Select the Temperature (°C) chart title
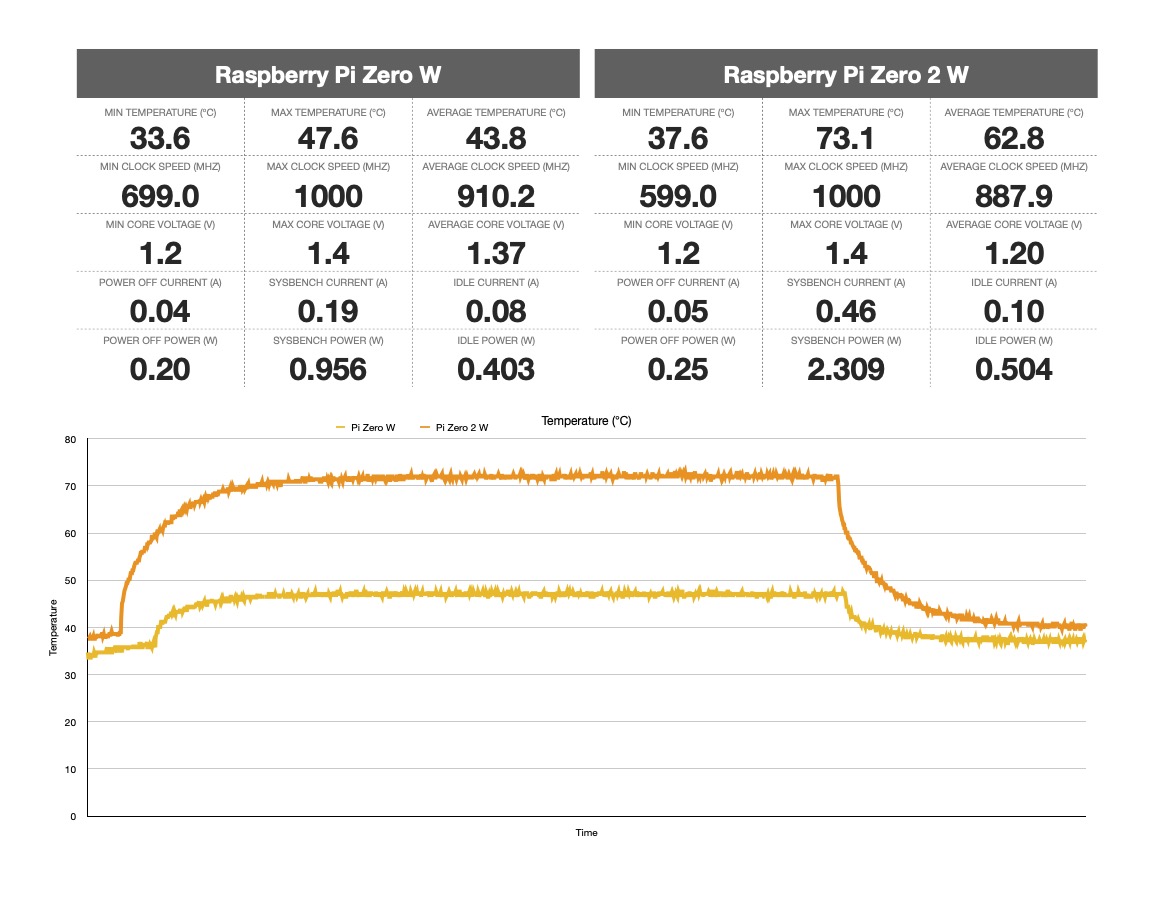Screen dimensions: 1171x910 coord(586,421)
